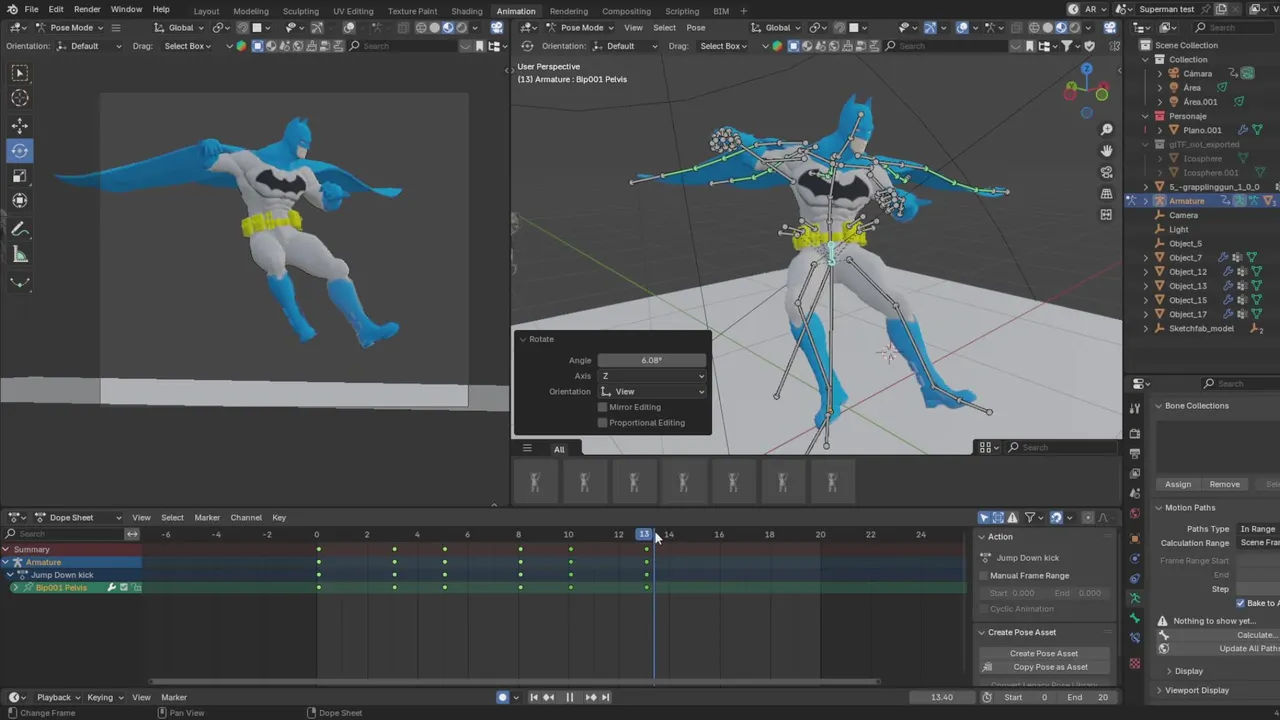Select the Rotate tool in left toolbar
Image resolution: width=1280 pixels, height=720 pixels.
click(20, 150)
